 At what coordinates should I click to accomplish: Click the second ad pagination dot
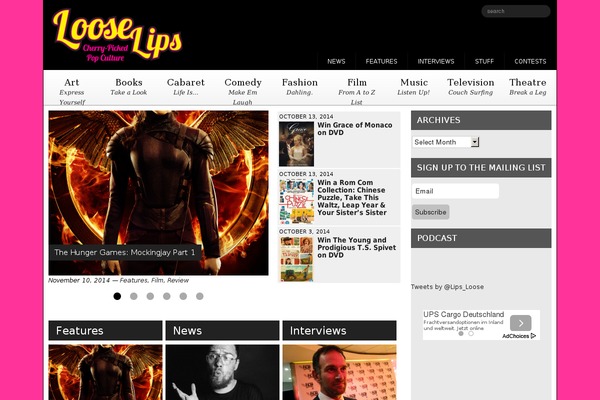[471, 333]
